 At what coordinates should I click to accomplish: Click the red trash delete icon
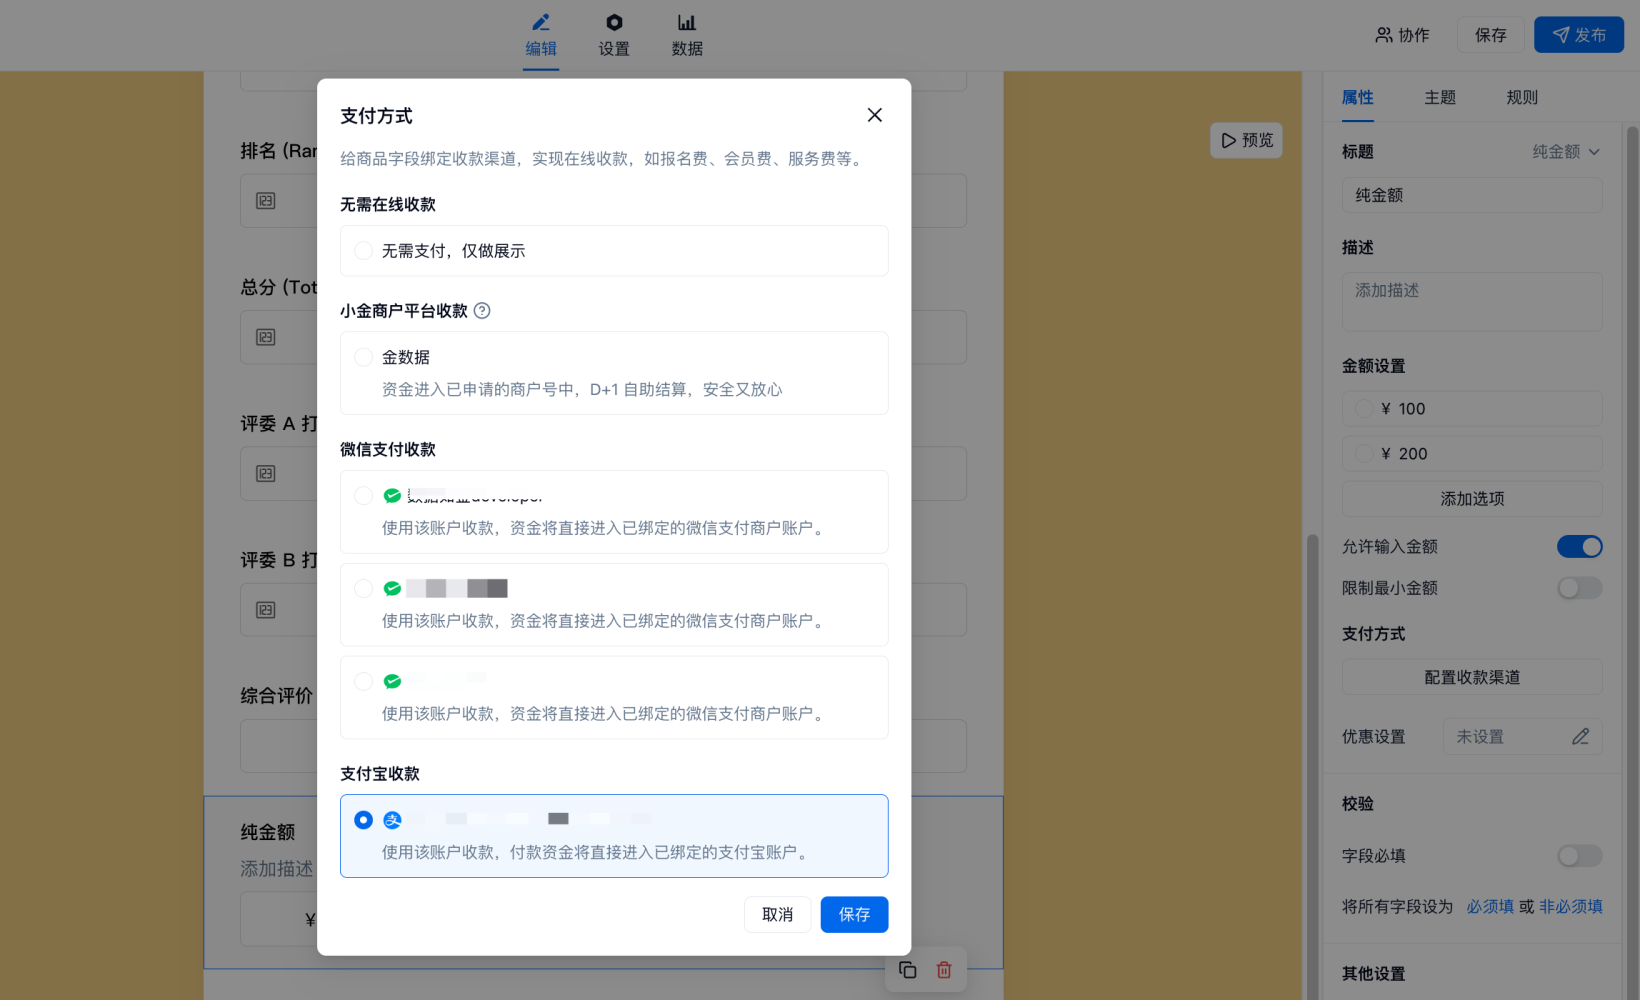coord(944,970)
